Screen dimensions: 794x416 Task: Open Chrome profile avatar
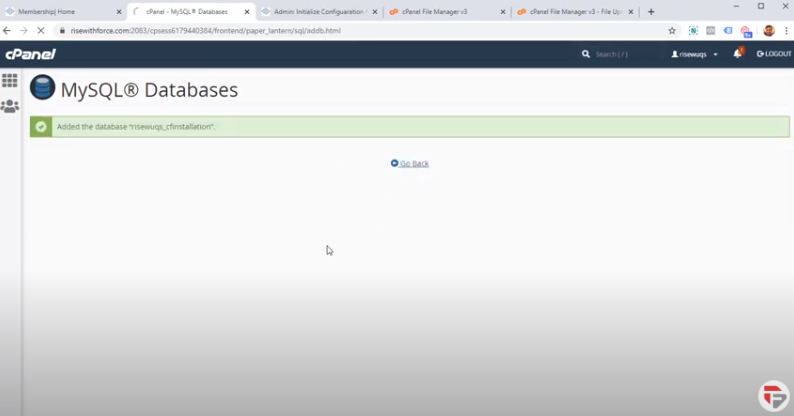(x=768, y=31)
